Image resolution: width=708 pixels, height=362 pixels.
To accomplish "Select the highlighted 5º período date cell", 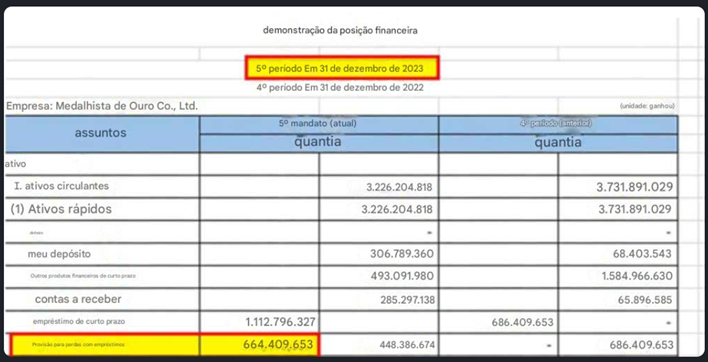I will (341, 68).
